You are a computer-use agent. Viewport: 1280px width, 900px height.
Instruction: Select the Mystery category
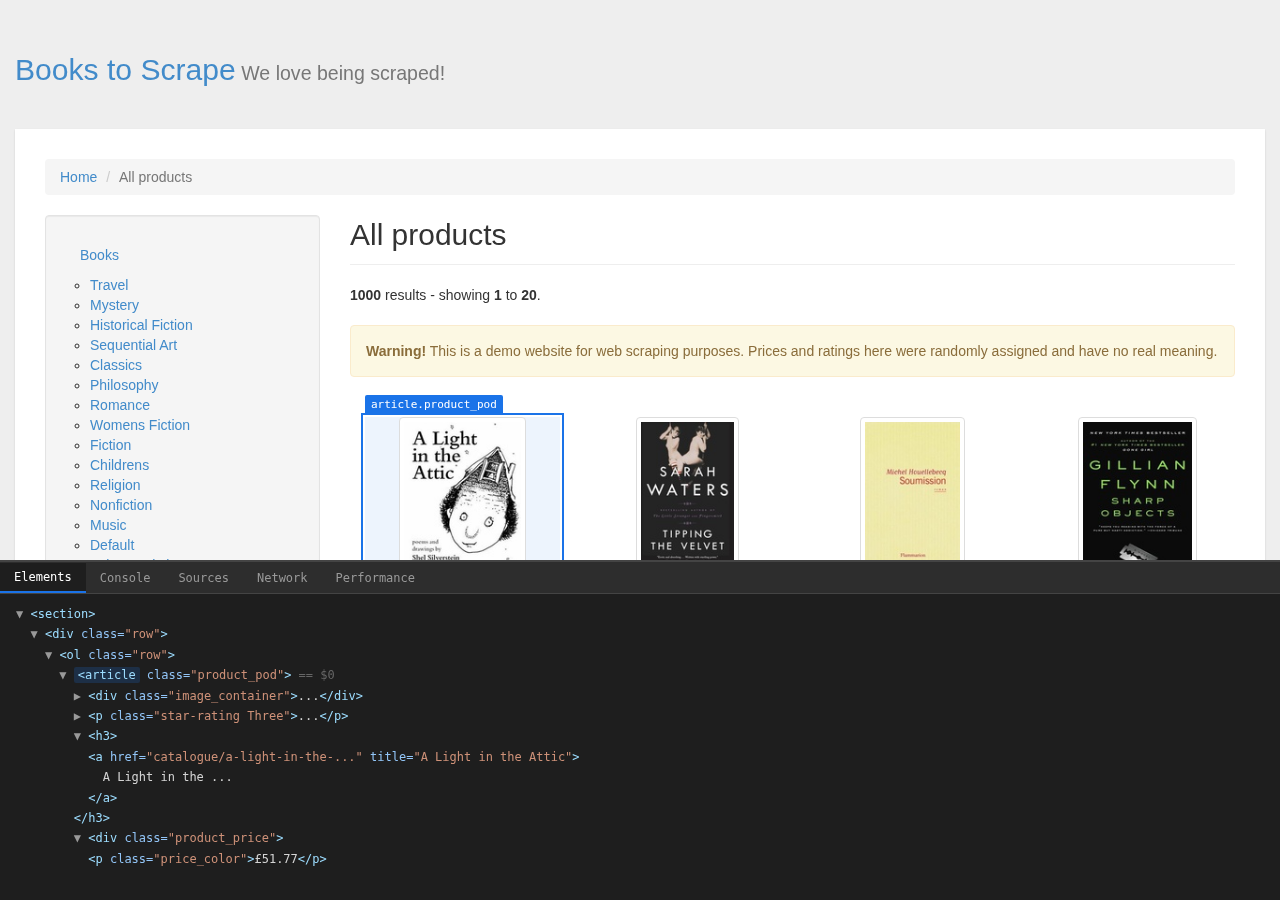(x=114, y=305)
